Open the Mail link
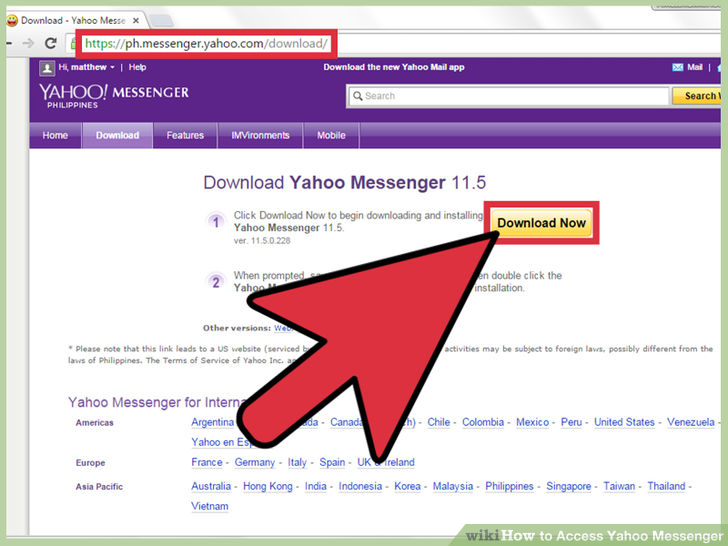Image resolution: width=728 pixels, height=546 pixels. (695, 67)
